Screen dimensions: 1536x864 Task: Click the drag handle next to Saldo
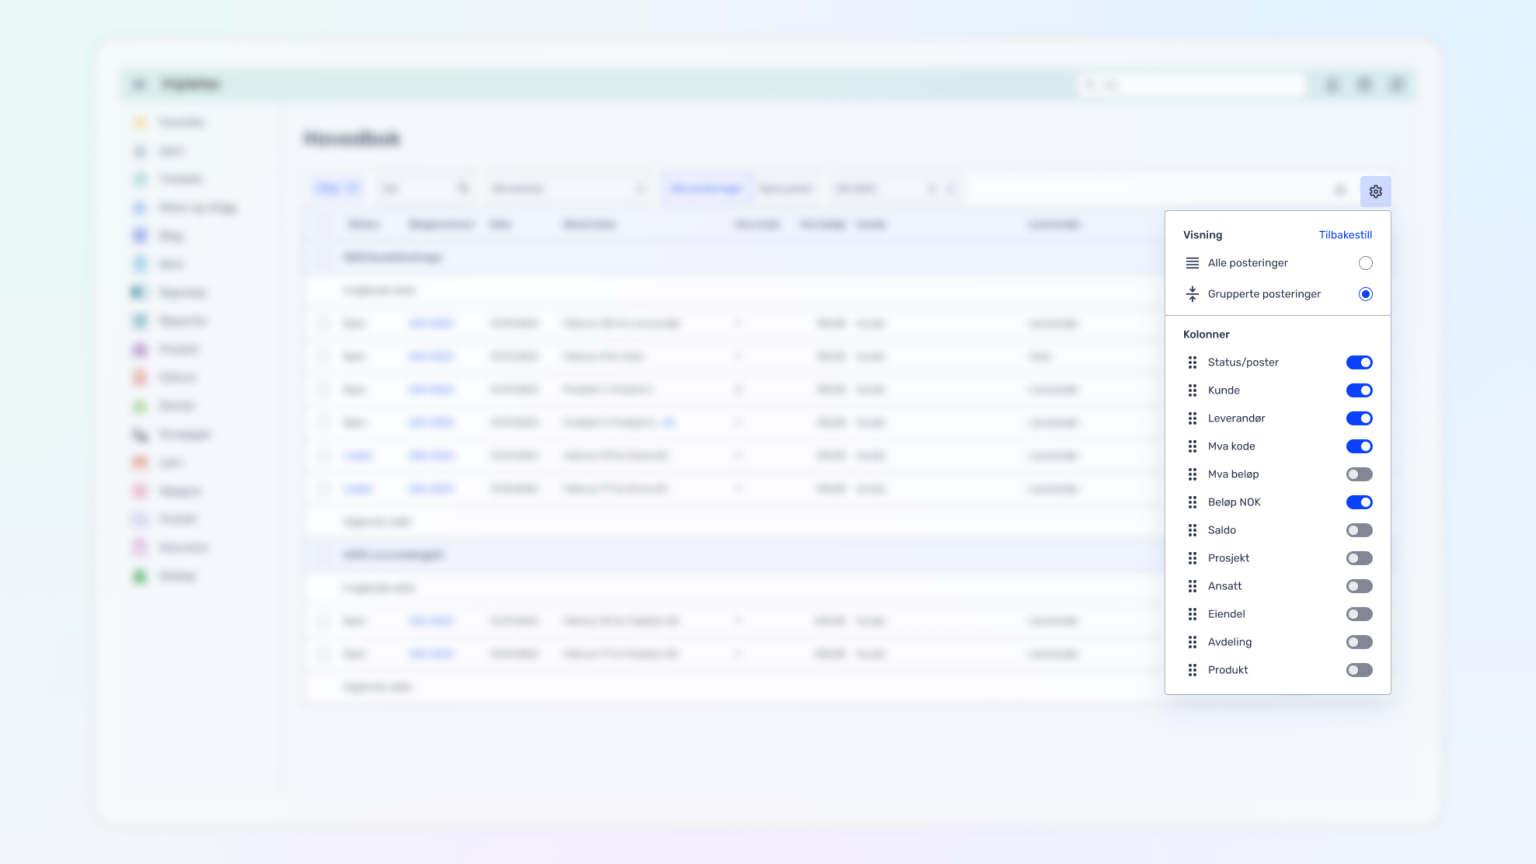coord(1192,531)
